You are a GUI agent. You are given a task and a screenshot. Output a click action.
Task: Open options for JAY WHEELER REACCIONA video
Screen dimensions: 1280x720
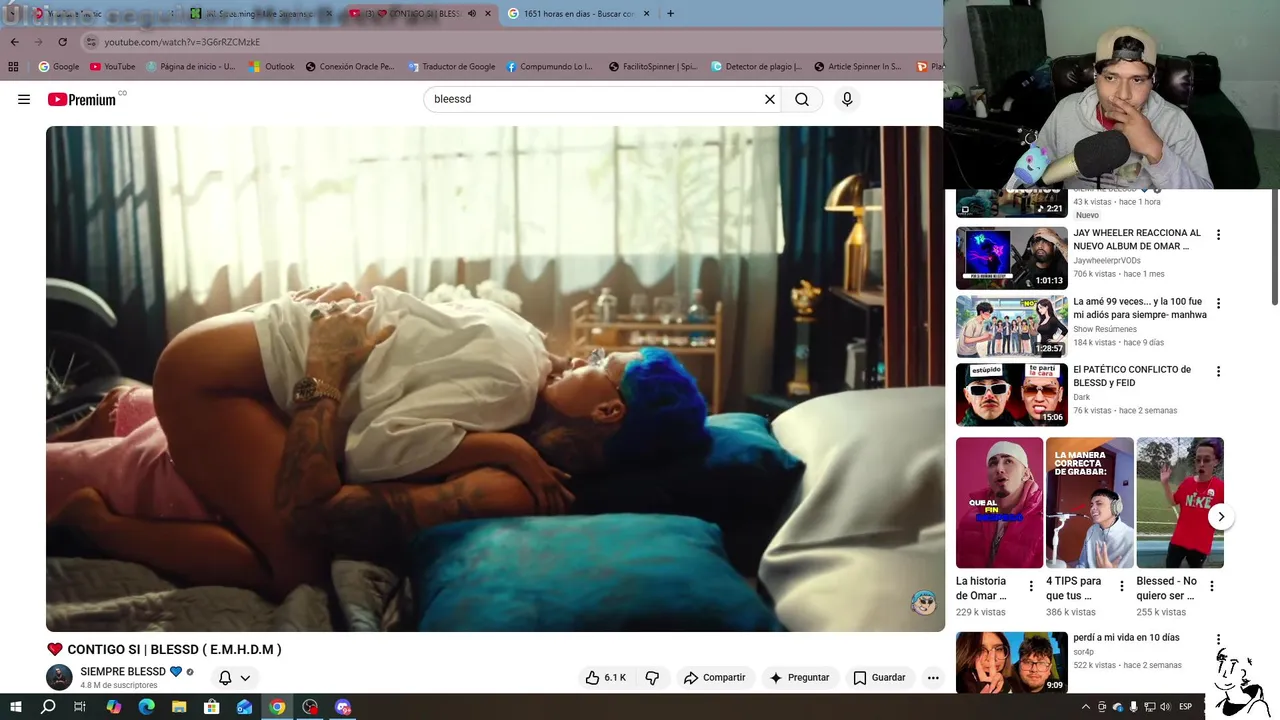click(x=1218, y=235)
